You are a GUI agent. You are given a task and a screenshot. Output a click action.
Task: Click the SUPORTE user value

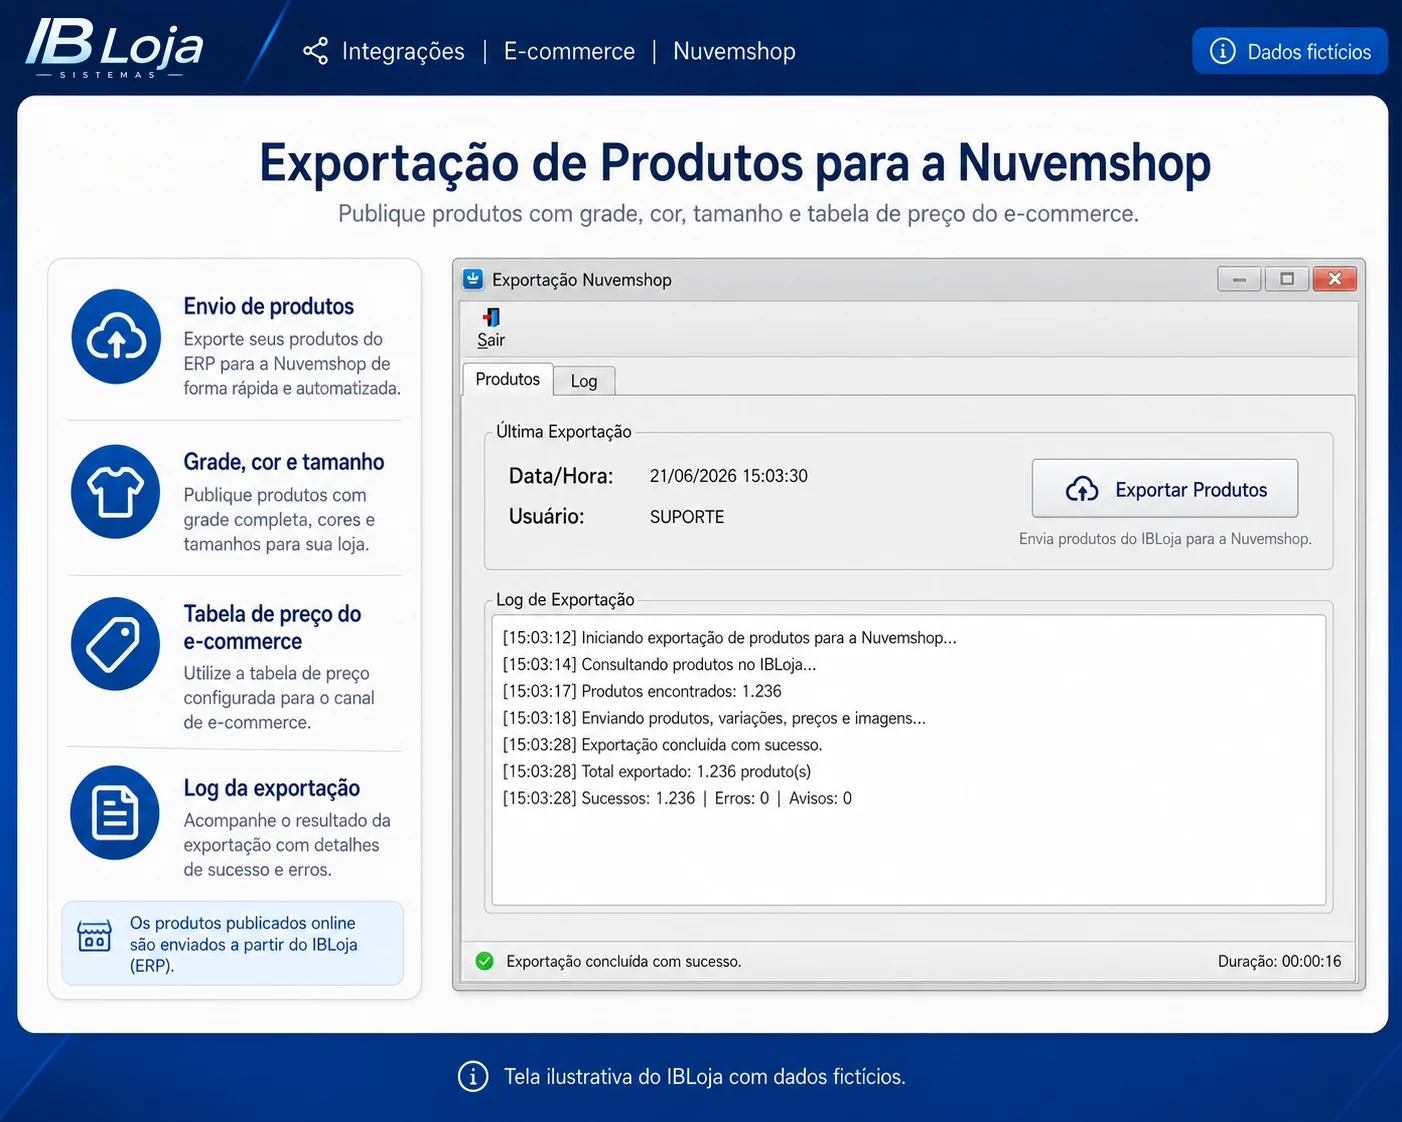pyautogui.click(x=687, y=517)
